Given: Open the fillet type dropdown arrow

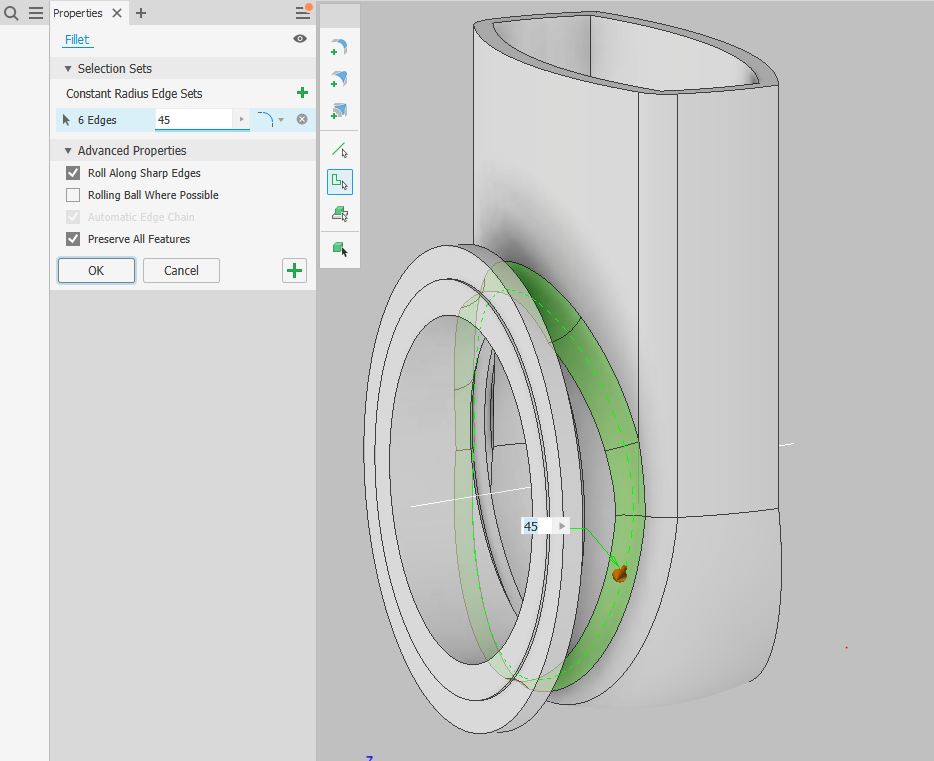Looking at the screenshot, I should 283,118.
